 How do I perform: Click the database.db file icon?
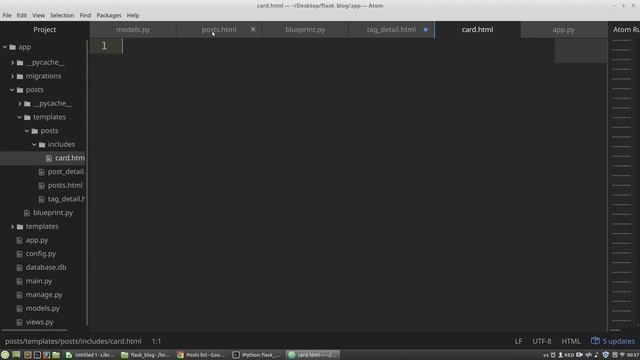pos(19,268)
